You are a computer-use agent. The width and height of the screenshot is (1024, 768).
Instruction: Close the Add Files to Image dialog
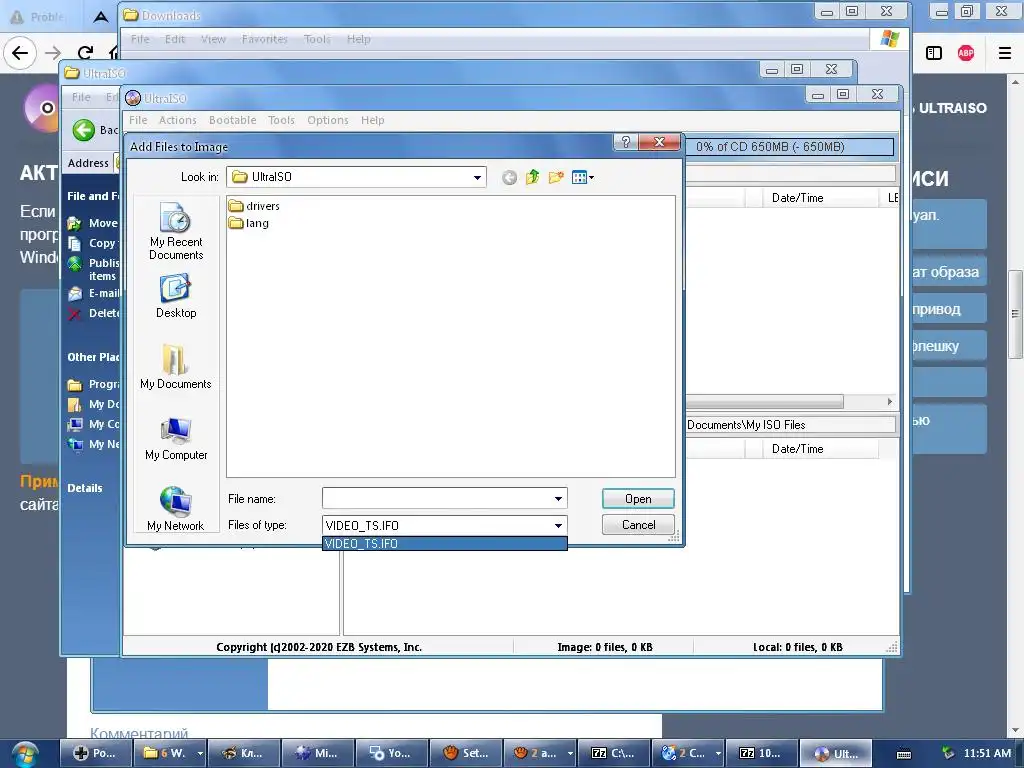click(660, 142)
